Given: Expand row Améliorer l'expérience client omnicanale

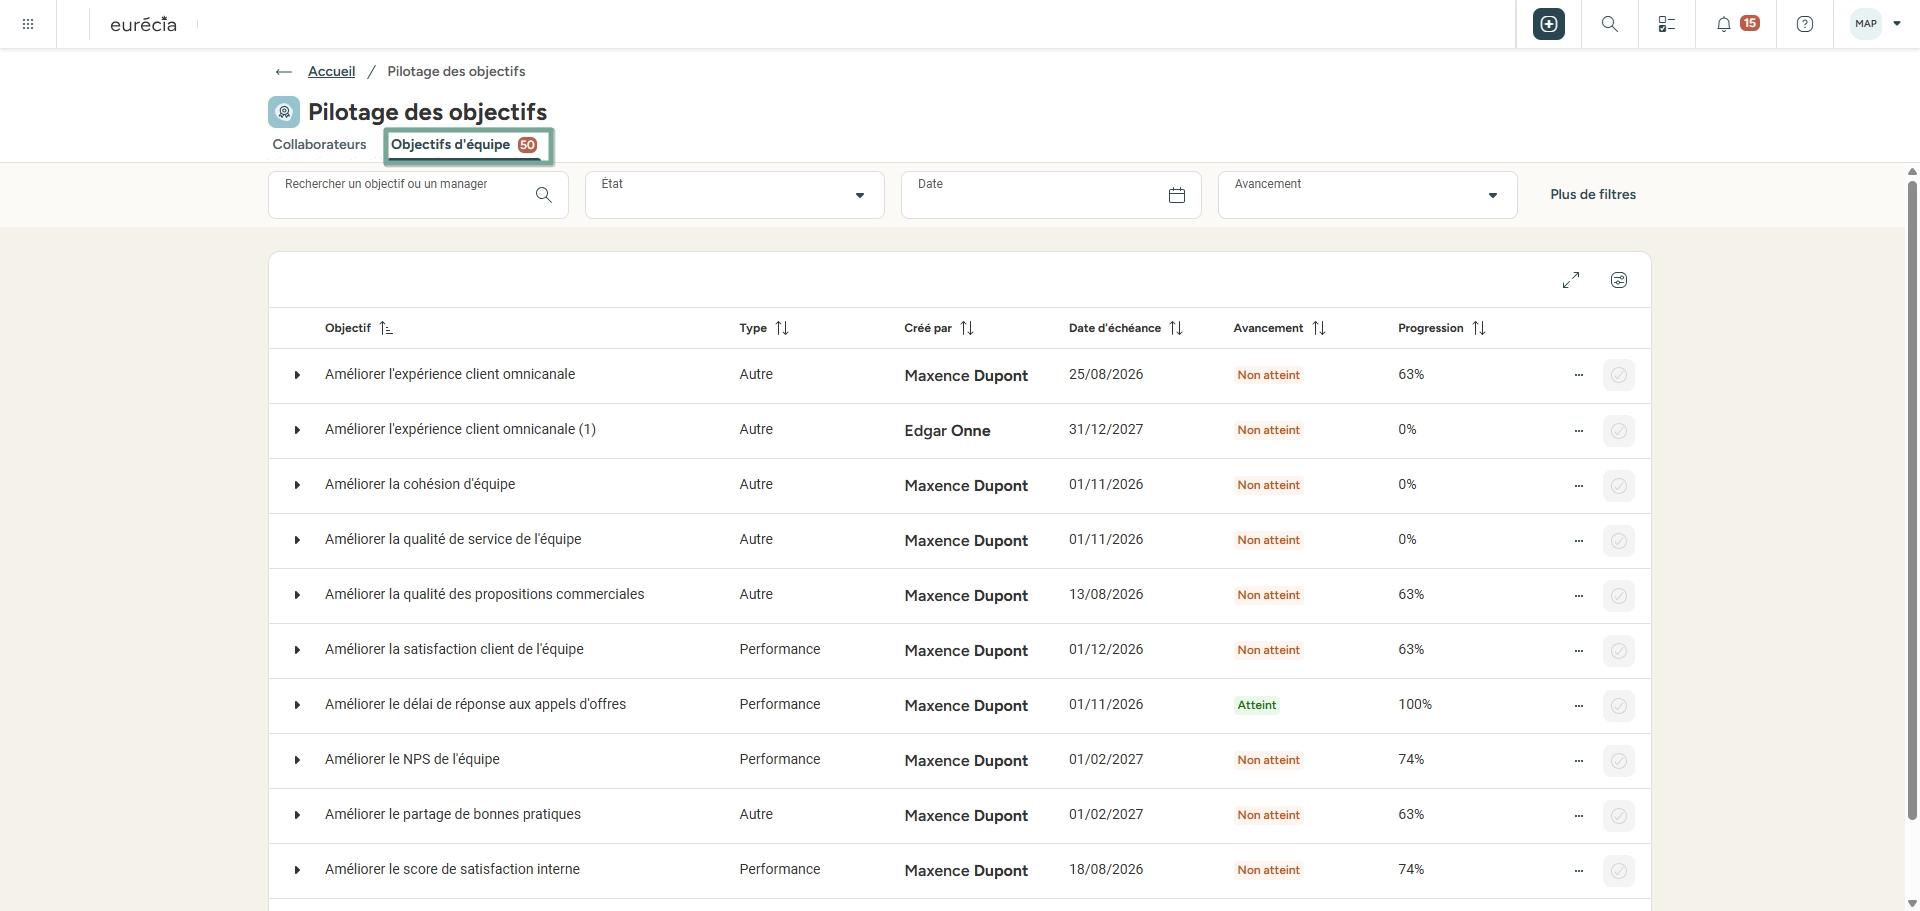Looking at the screenshot, I should click(297, 375).
